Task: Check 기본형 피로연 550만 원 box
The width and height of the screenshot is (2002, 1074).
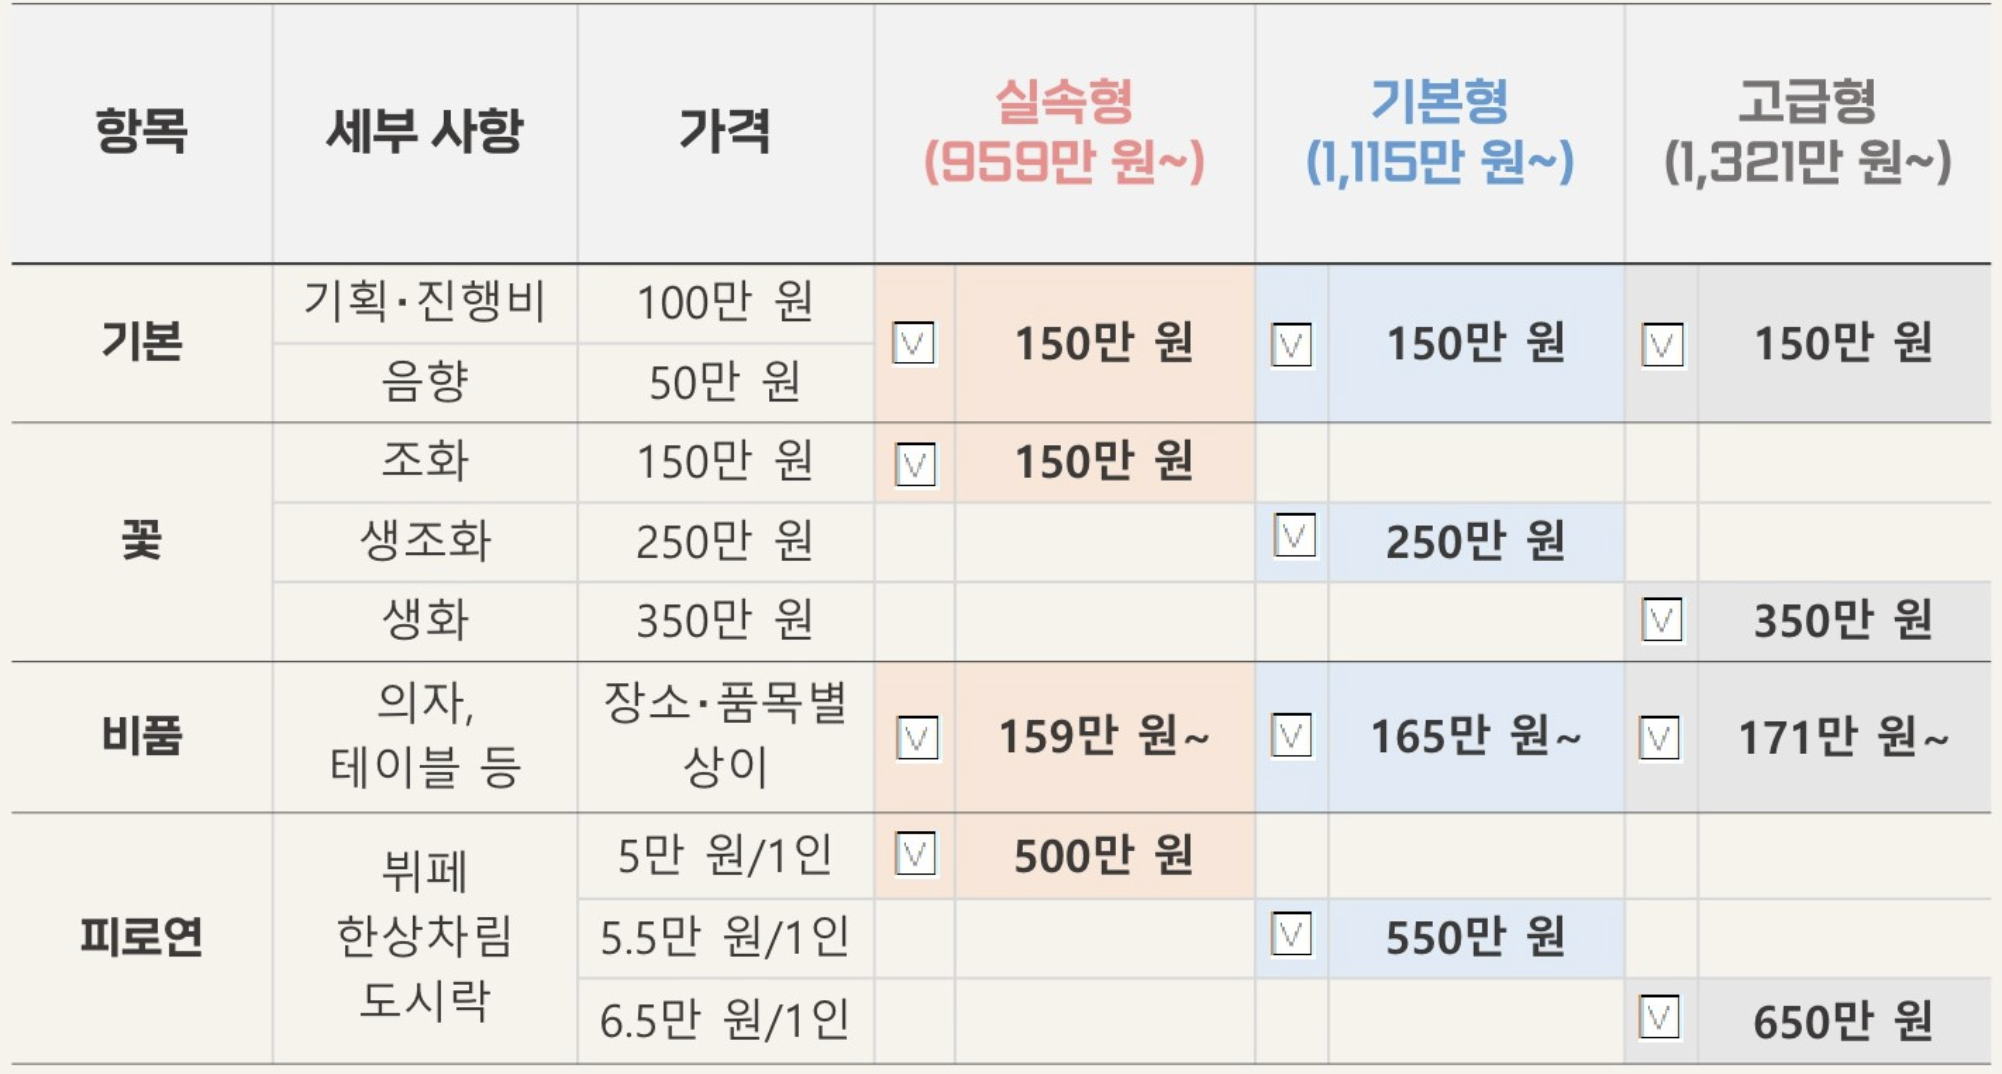Action: coord(1291,935)
